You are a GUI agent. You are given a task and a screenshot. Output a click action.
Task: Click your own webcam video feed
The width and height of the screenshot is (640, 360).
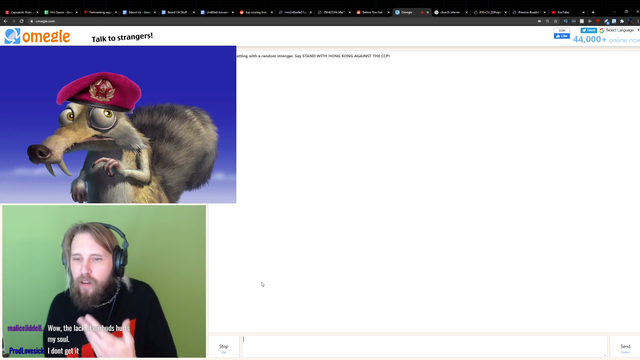[x=104, y=281]
